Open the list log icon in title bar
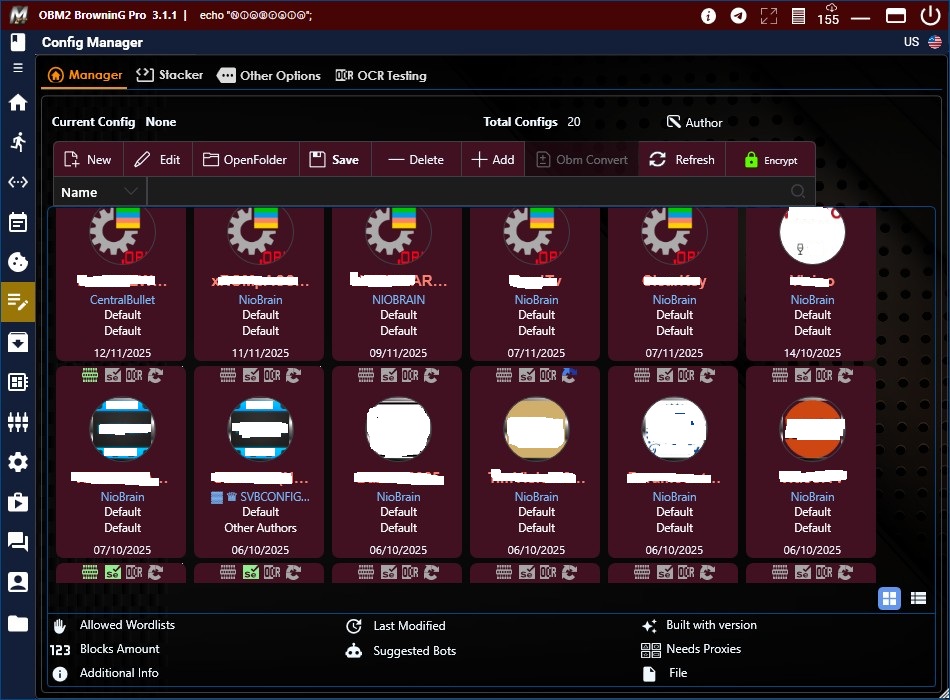This screenshot has width=950, height=700. 799,16
